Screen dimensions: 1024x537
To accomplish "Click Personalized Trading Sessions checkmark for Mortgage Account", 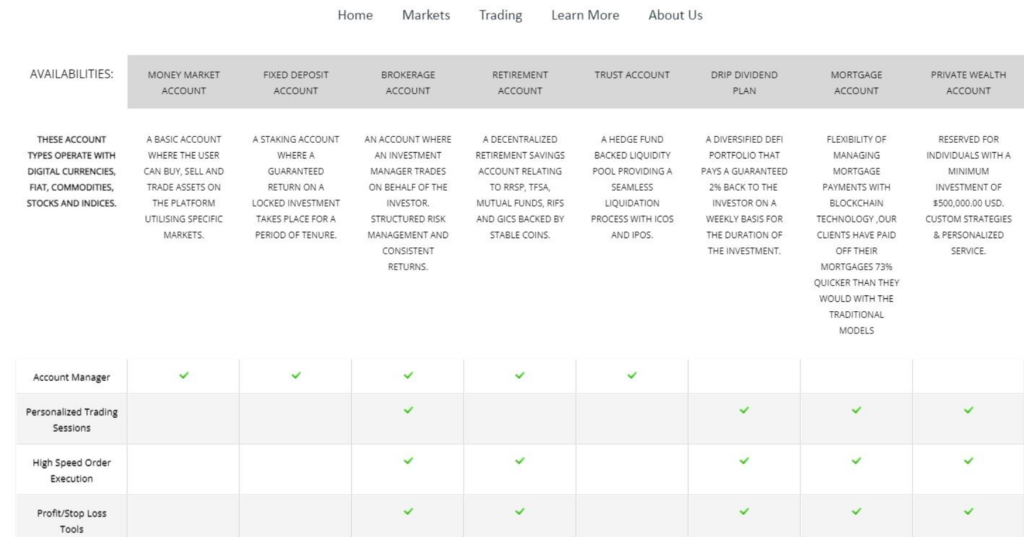I will (856, 410).
